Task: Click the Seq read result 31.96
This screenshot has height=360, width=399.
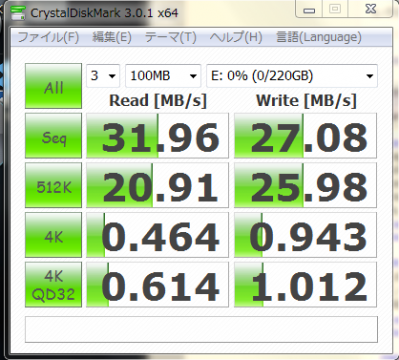Action: 157,135
